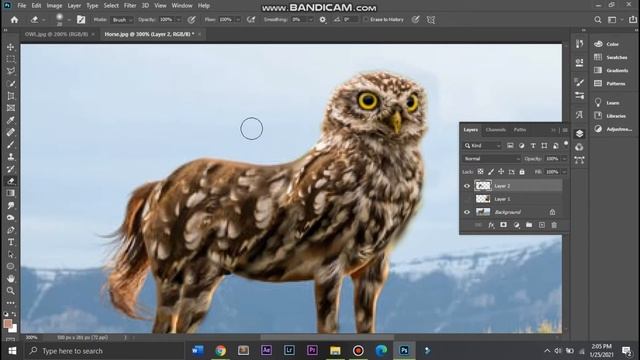Open the Image menu

click(54, 6)
